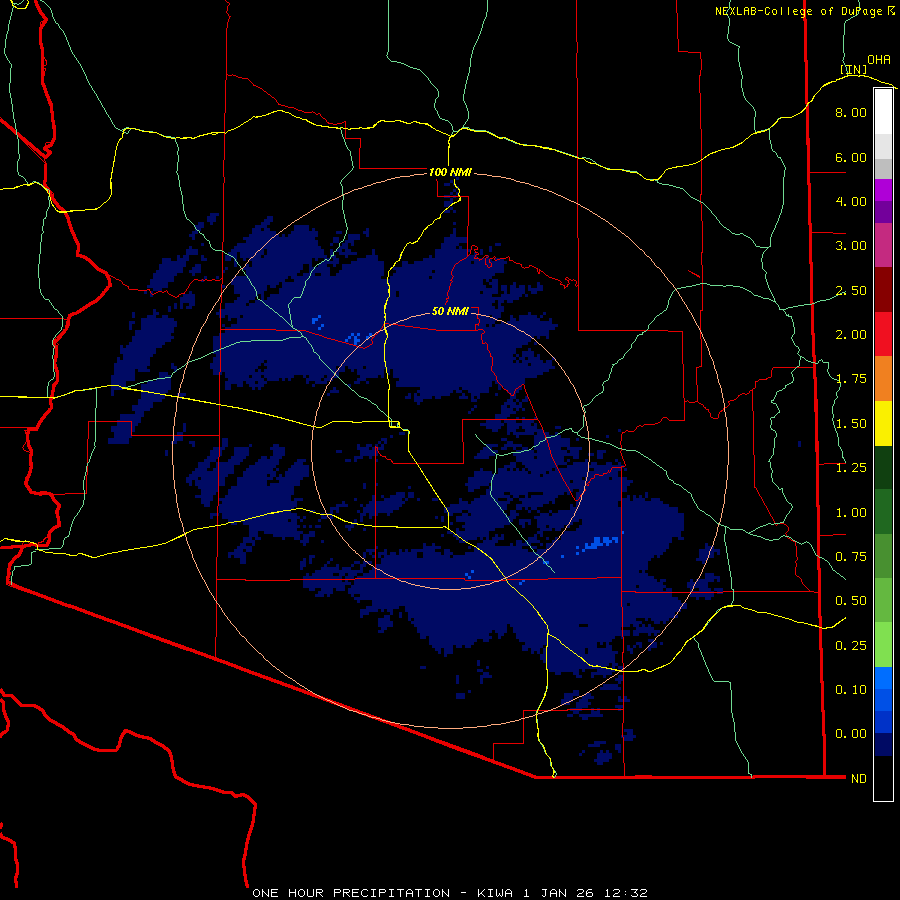Click the [IN] units label
Image resolution: width=900 pixels, height=900 pixels.
[854, 69]
